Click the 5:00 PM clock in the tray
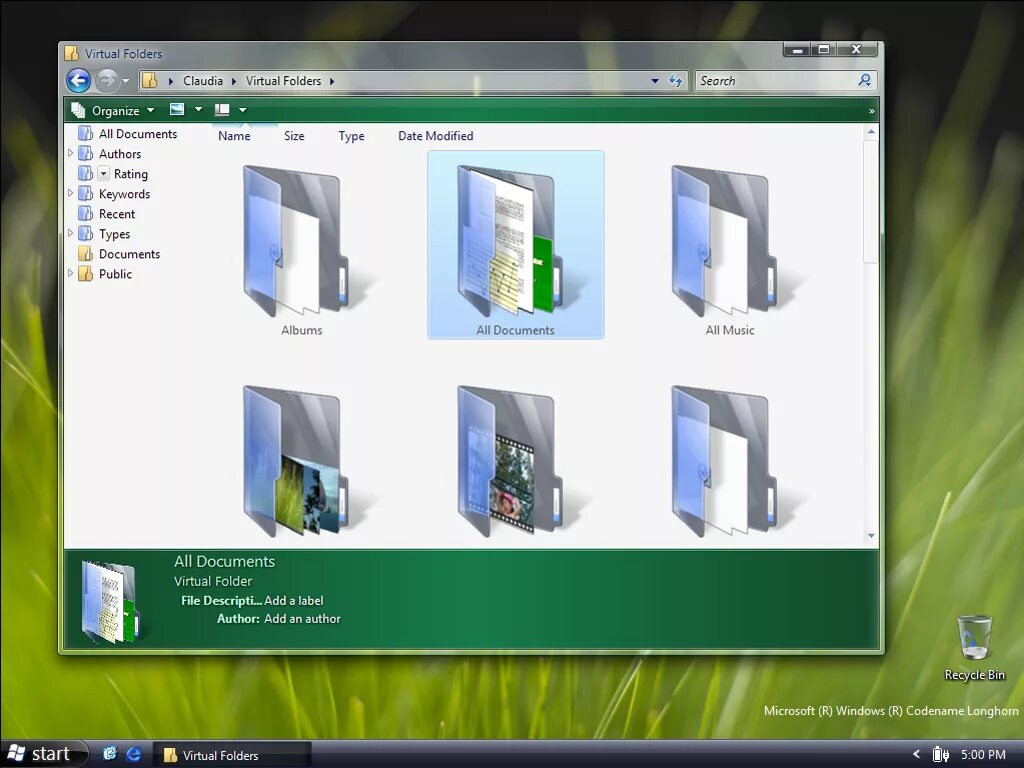The height and width of the screenshot is (768, 1024). pos(983,754)
